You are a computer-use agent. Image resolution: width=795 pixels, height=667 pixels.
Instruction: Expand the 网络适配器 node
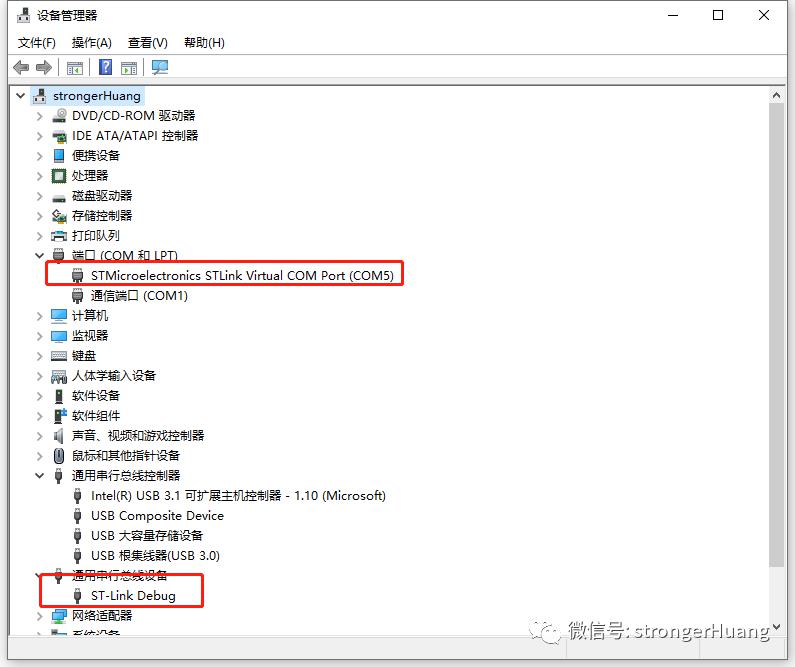40,616
